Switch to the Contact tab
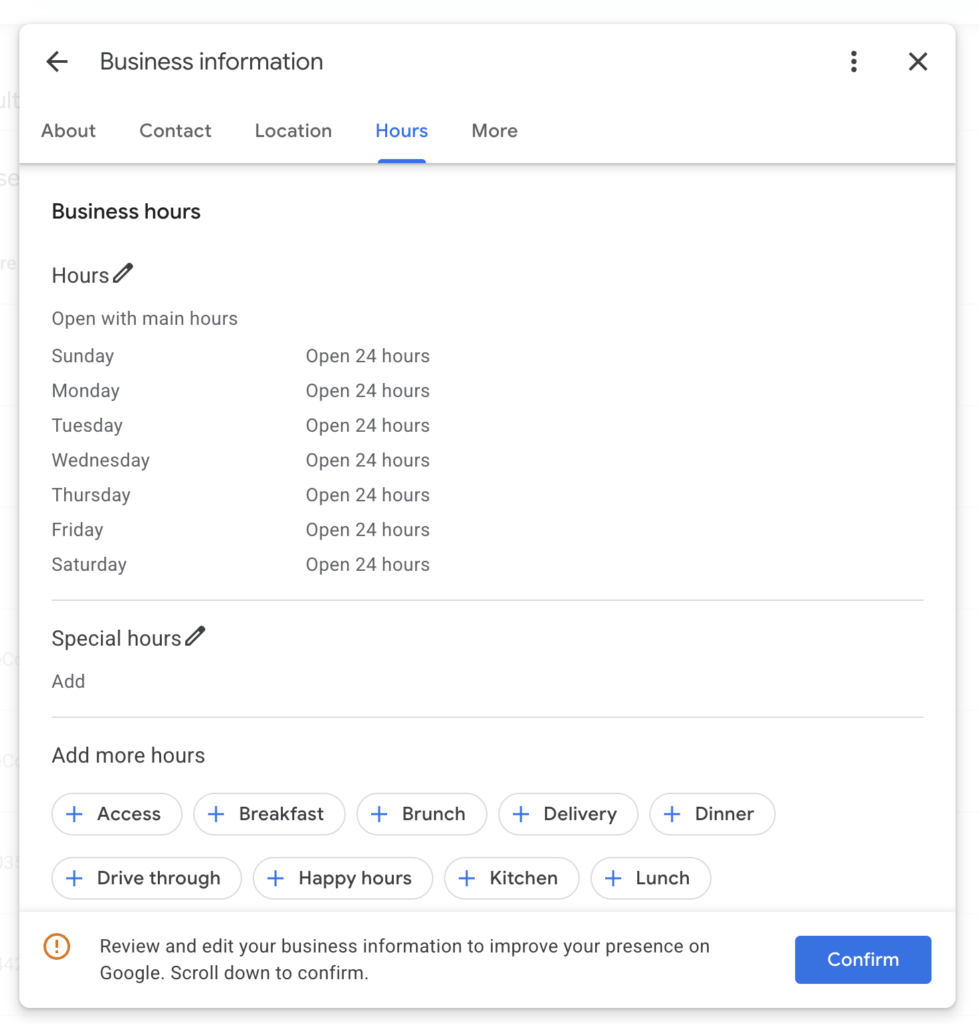Image resolution: width=979 pixels, height=1024 pixels. (x=175, y=131)
